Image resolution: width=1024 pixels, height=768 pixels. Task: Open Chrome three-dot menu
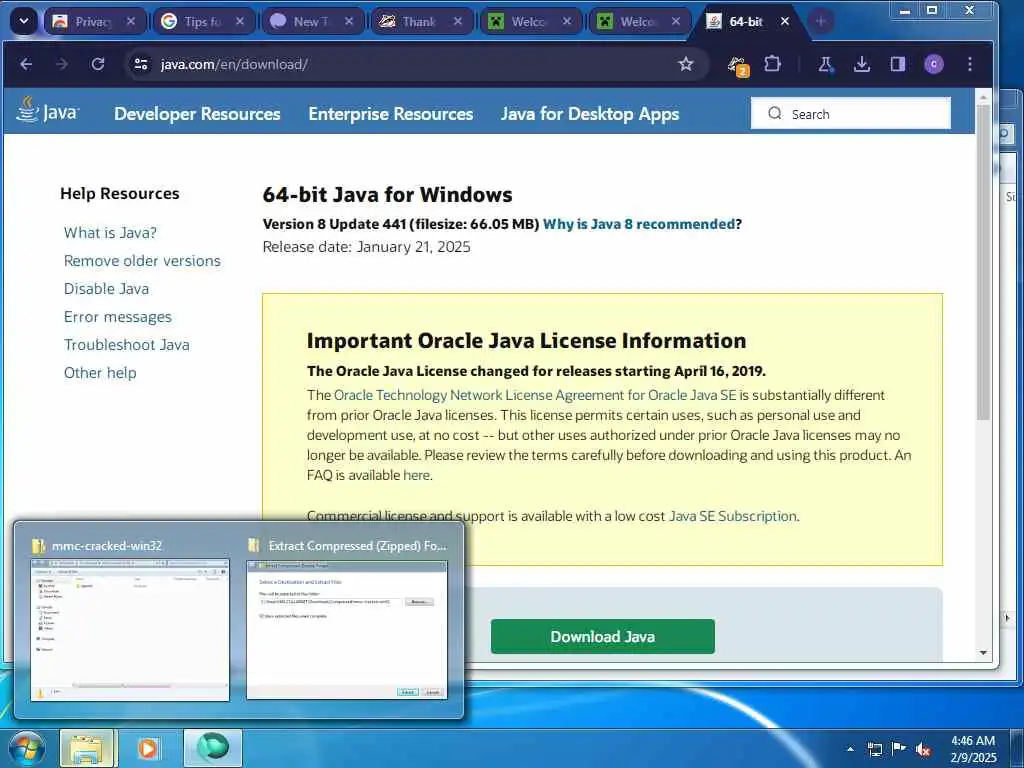tap(970, 64)
